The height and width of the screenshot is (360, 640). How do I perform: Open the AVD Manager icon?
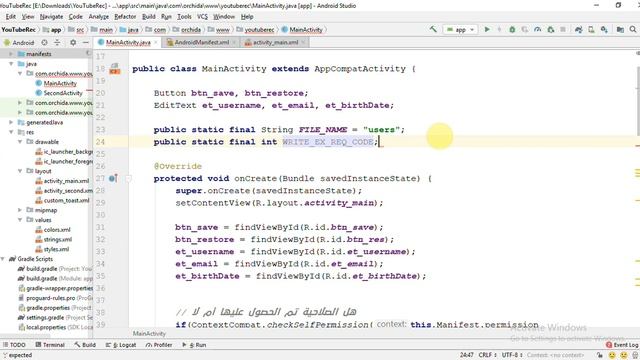tap(591, 29)
